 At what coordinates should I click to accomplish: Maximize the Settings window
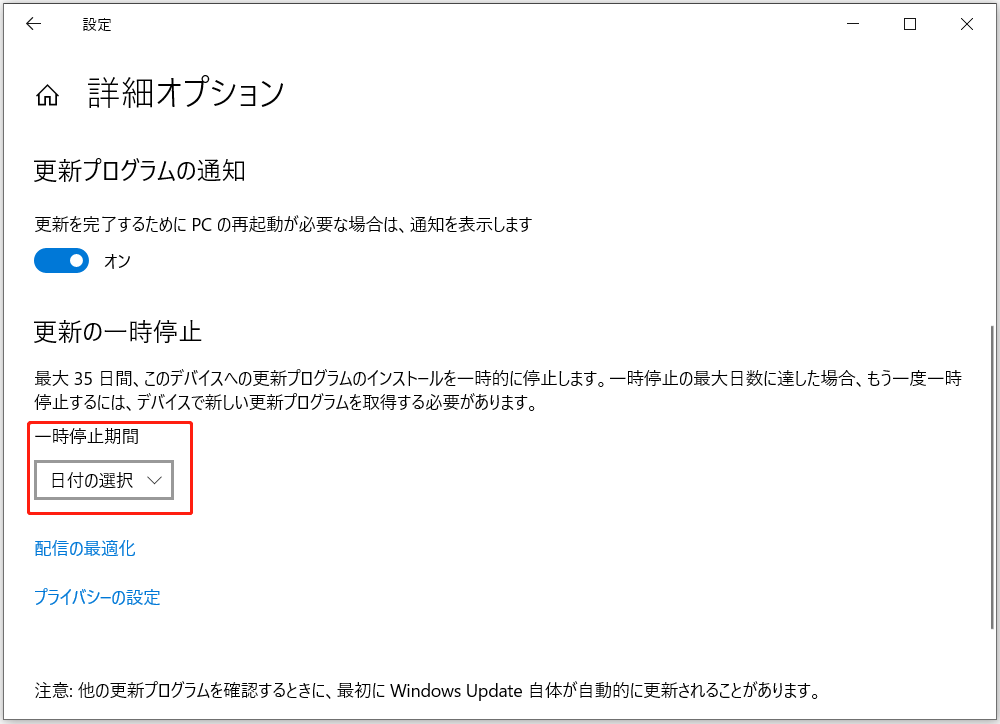(x=909, y=23)
